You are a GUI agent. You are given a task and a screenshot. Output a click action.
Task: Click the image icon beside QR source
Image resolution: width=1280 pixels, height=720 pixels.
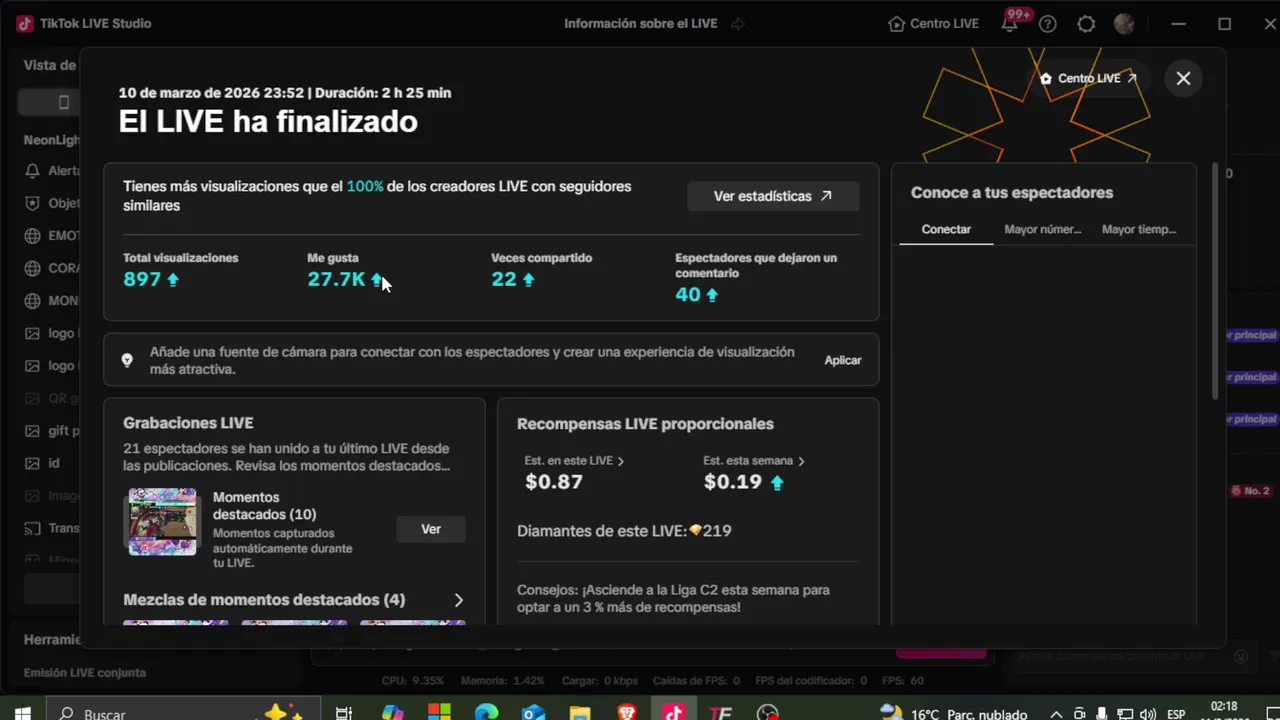[33, 398]
